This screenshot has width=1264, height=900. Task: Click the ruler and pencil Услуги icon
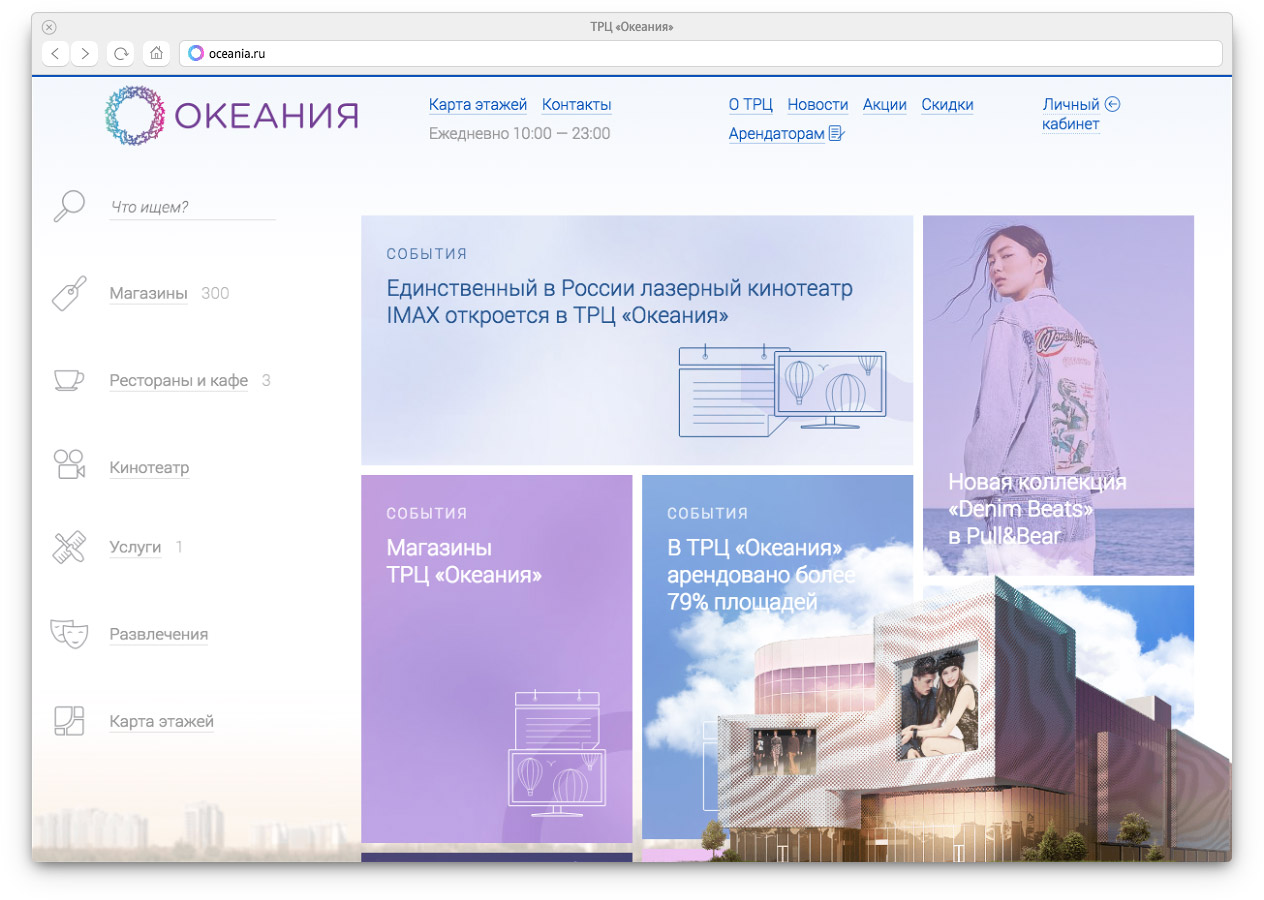pos(69,547)
